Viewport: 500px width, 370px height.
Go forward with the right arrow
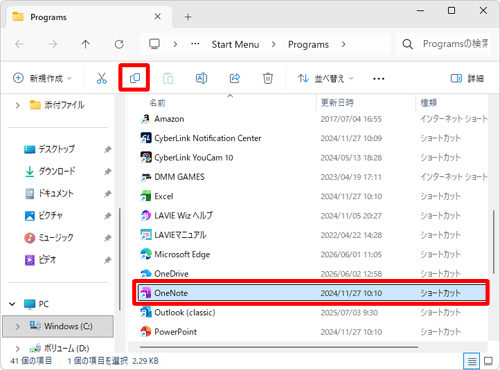click(53, 44)
